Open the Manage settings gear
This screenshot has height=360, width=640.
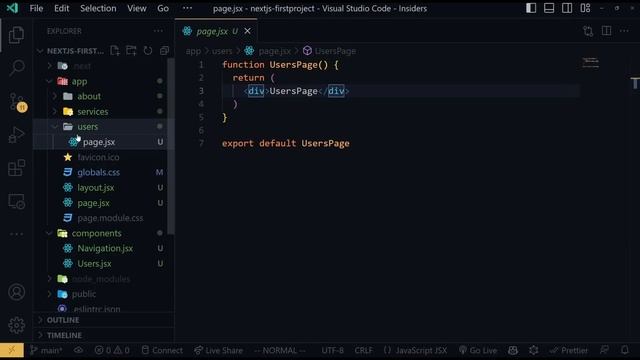[16, 325]
